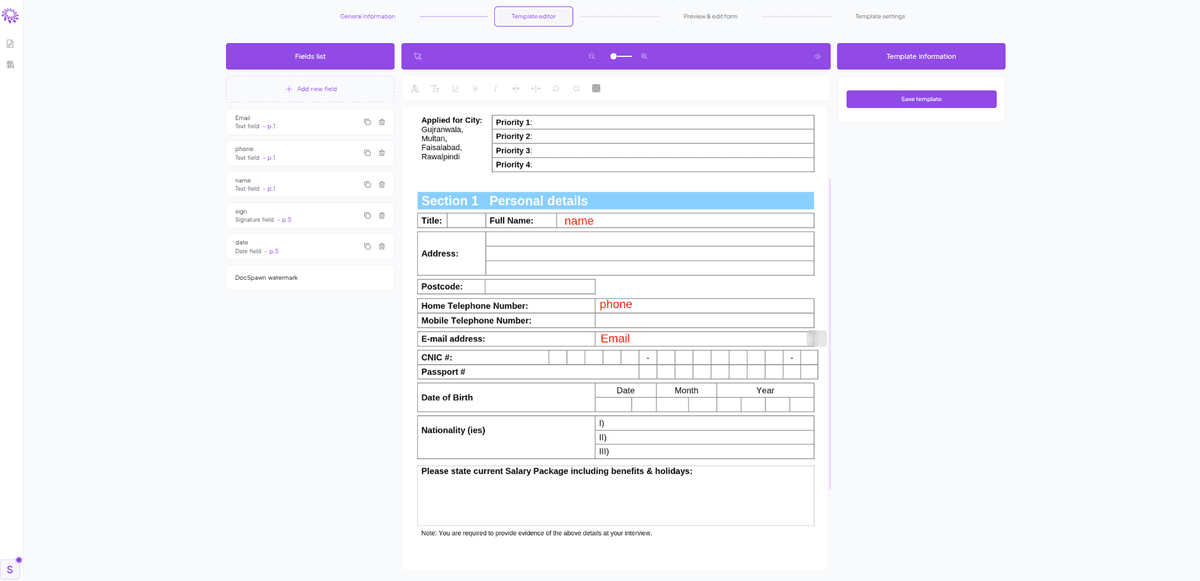Apply underline formatting
This screenshot has height=581, width=1200.
[x=454, y=88]
